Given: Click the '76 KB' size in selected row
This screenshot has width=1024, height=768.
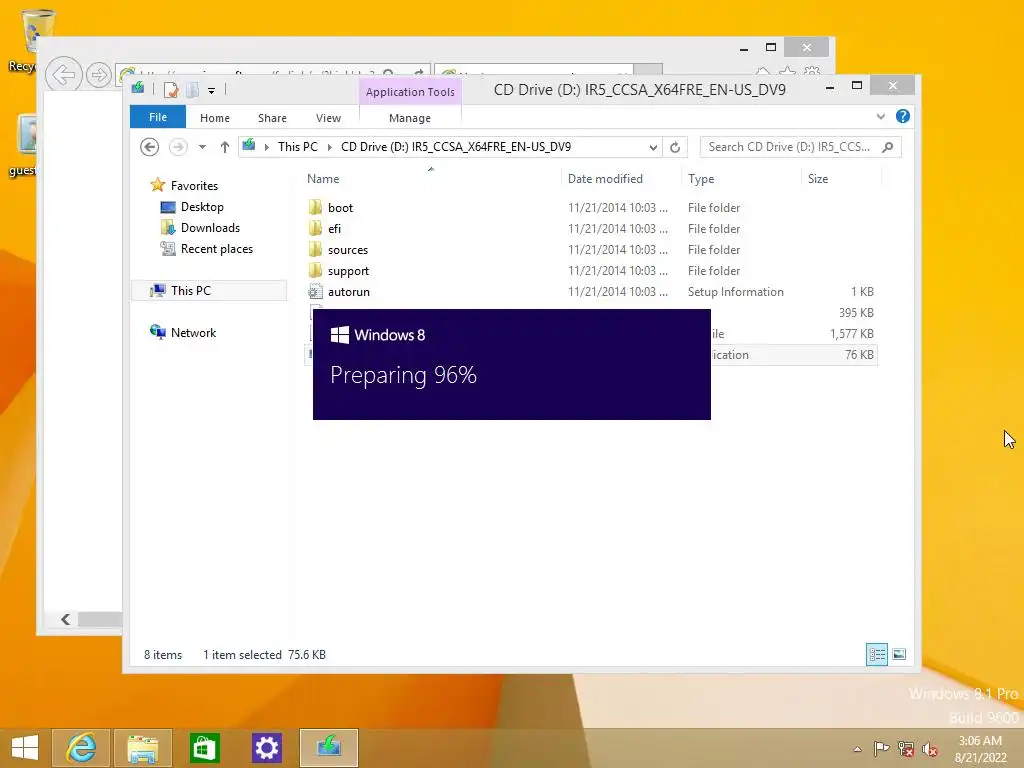Looking at the screenshot, I should 859,355.
